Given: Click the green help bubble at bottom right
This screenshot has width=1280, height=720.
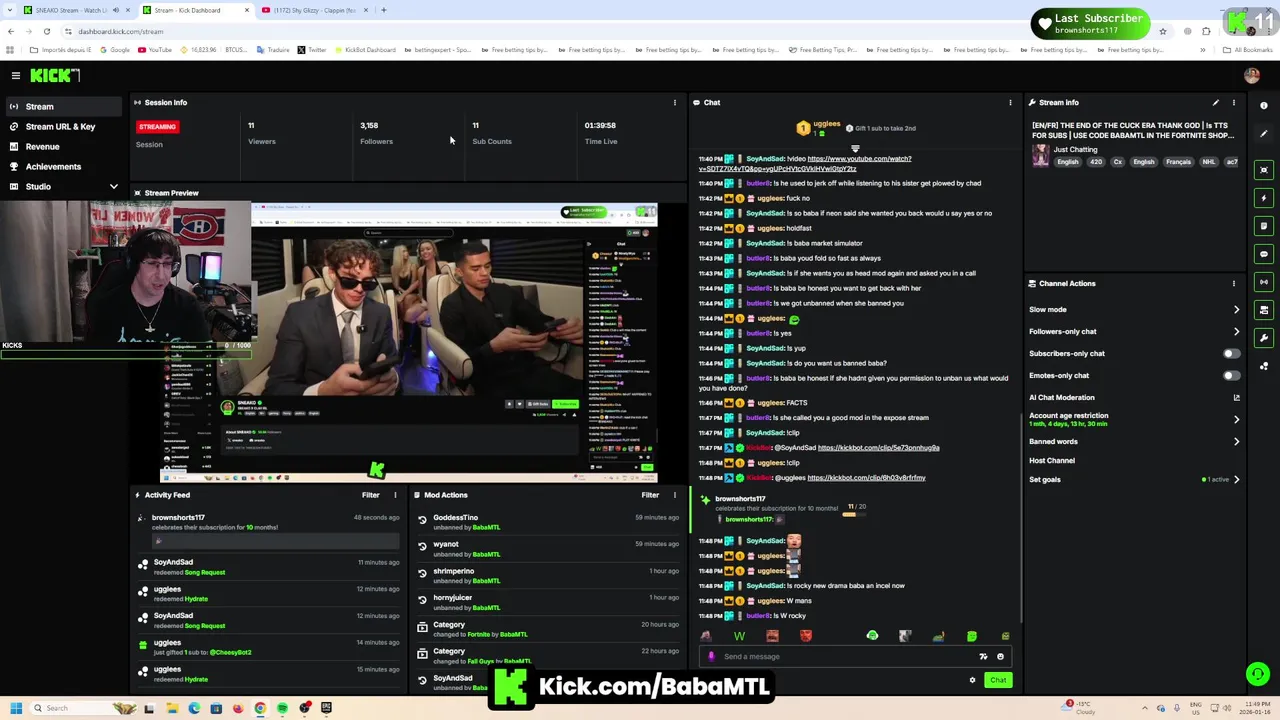Looking at the screenshot, I should click(x=1257, y=675).
